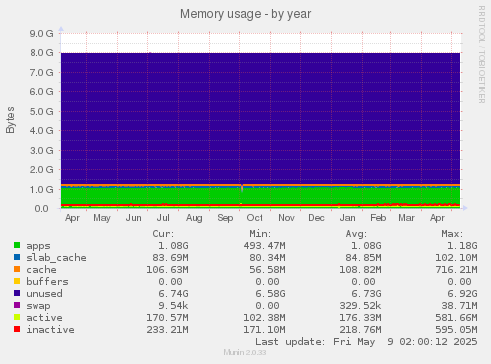
Task: Click the dark purple unused legend swatch
Action: point(17,293)
